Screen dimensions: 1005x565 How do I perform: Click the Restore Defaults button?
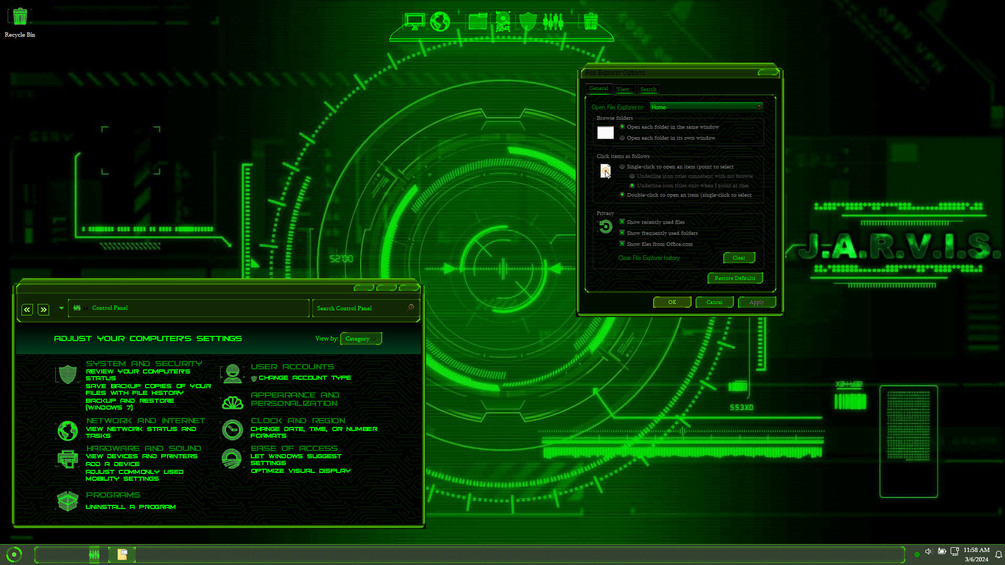[x=735, y=278]
